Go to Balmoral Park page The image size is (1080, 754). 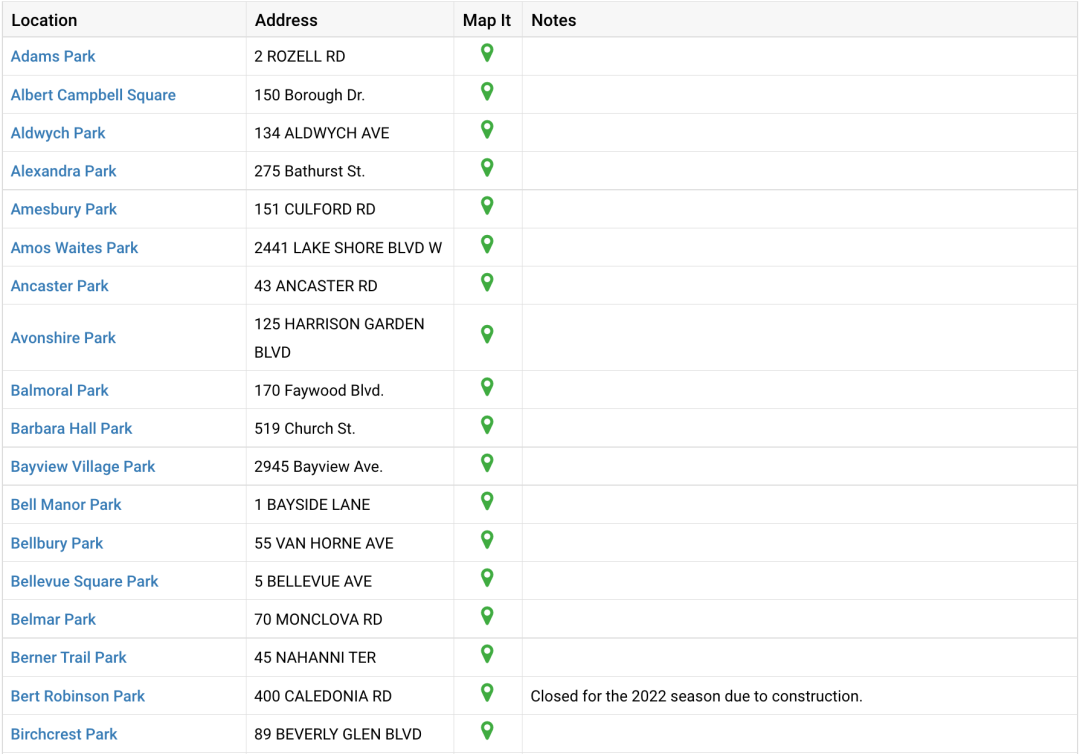(x=60, y=390)
